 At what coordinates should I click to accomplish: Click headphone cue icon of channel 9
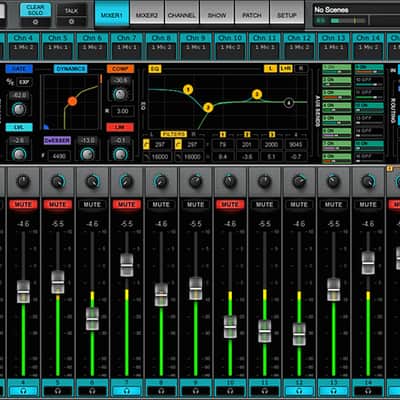[x=196, y=391]
